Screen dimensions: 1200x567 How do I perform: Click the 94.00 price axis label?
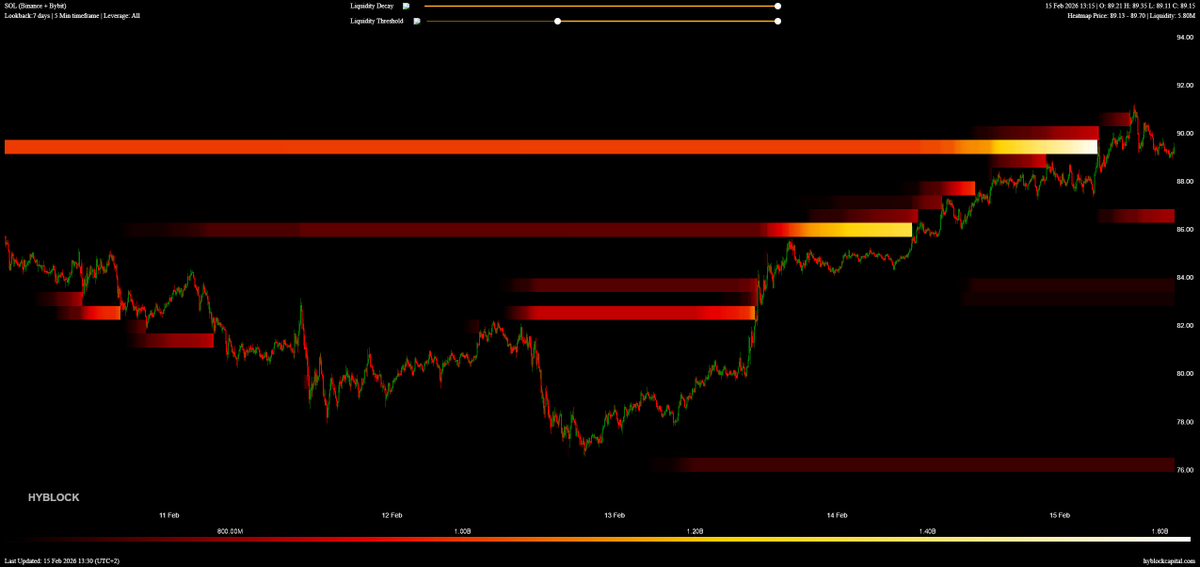click(x=1186, y=37)
